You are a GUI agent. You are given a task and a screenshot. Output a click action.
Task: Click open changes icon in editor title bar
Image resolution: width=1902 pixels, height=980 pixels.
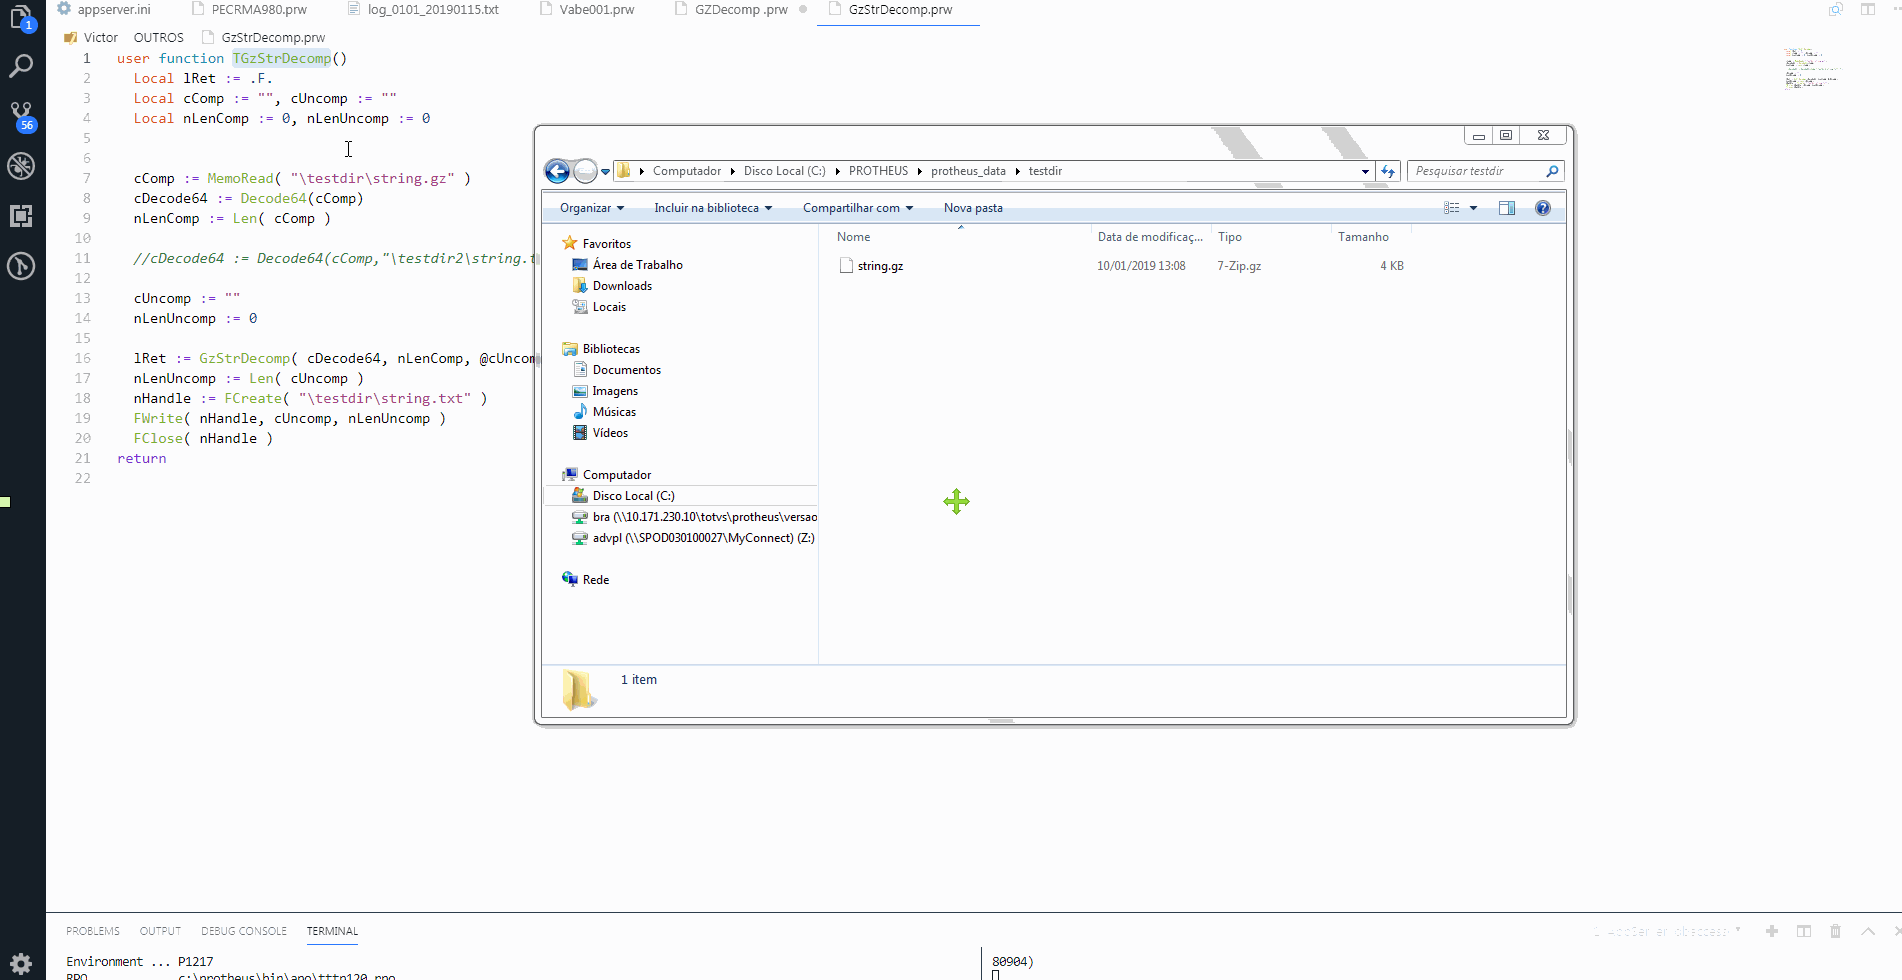(1836, 10)
